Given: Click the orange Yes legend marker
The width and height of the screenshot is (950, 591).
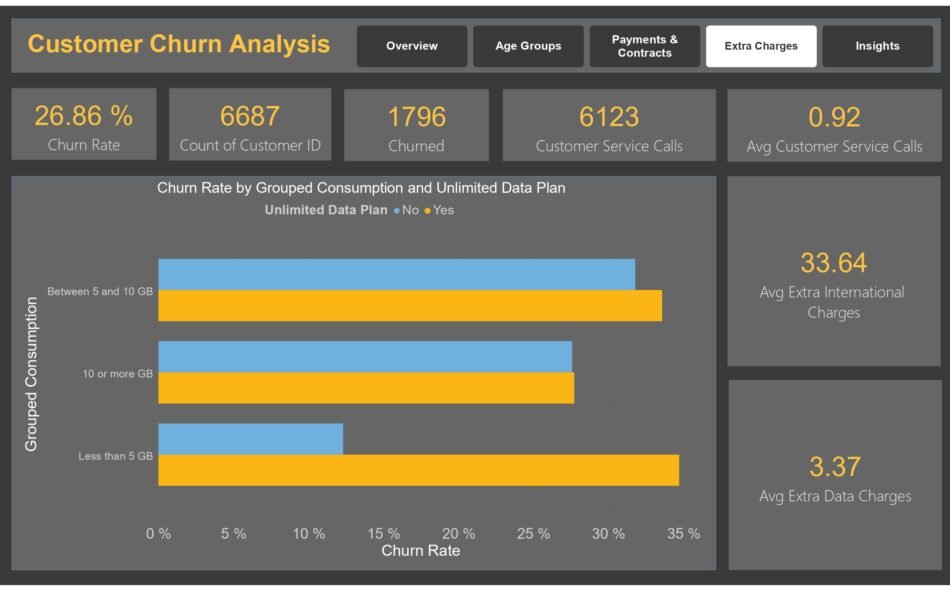Looking at the screenshot, I should 428,211.
